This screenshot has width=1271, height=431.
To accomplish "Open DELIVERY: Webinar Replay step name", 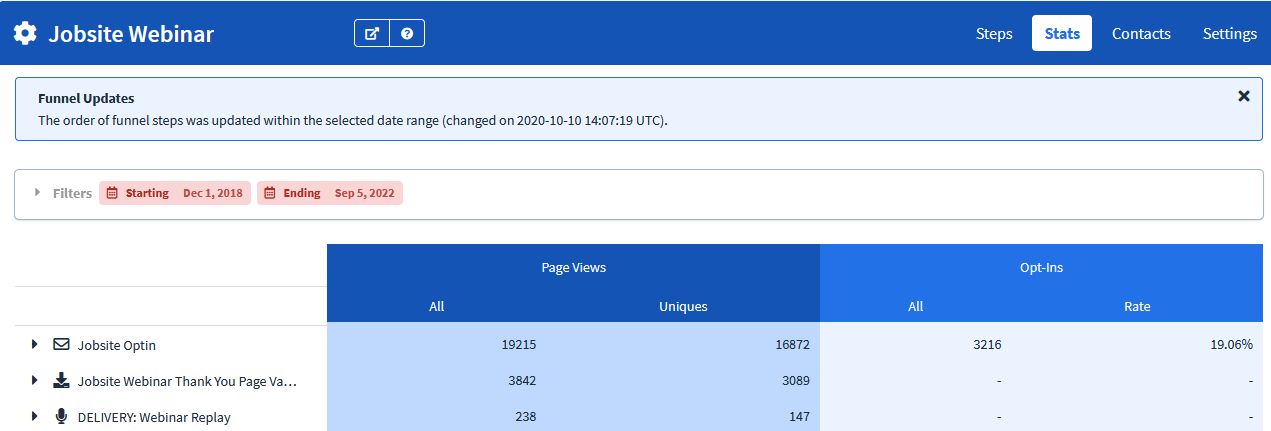I will click(x=154, y=417).
